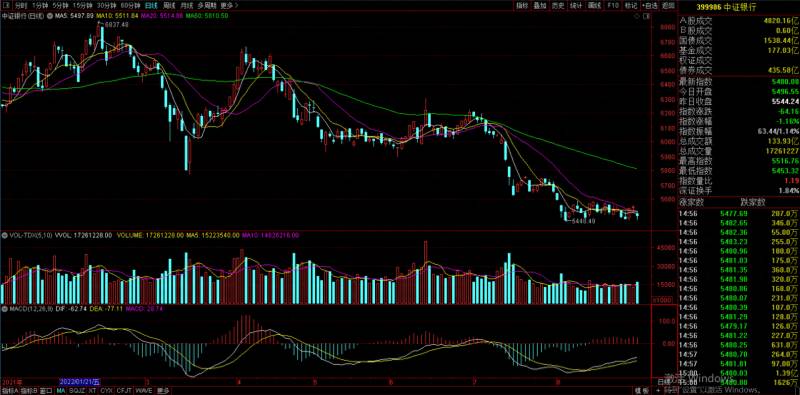Click the diamond icon at chart top-right
The height and width of the screenshot is (395, 800).
(x=637, y=16)
